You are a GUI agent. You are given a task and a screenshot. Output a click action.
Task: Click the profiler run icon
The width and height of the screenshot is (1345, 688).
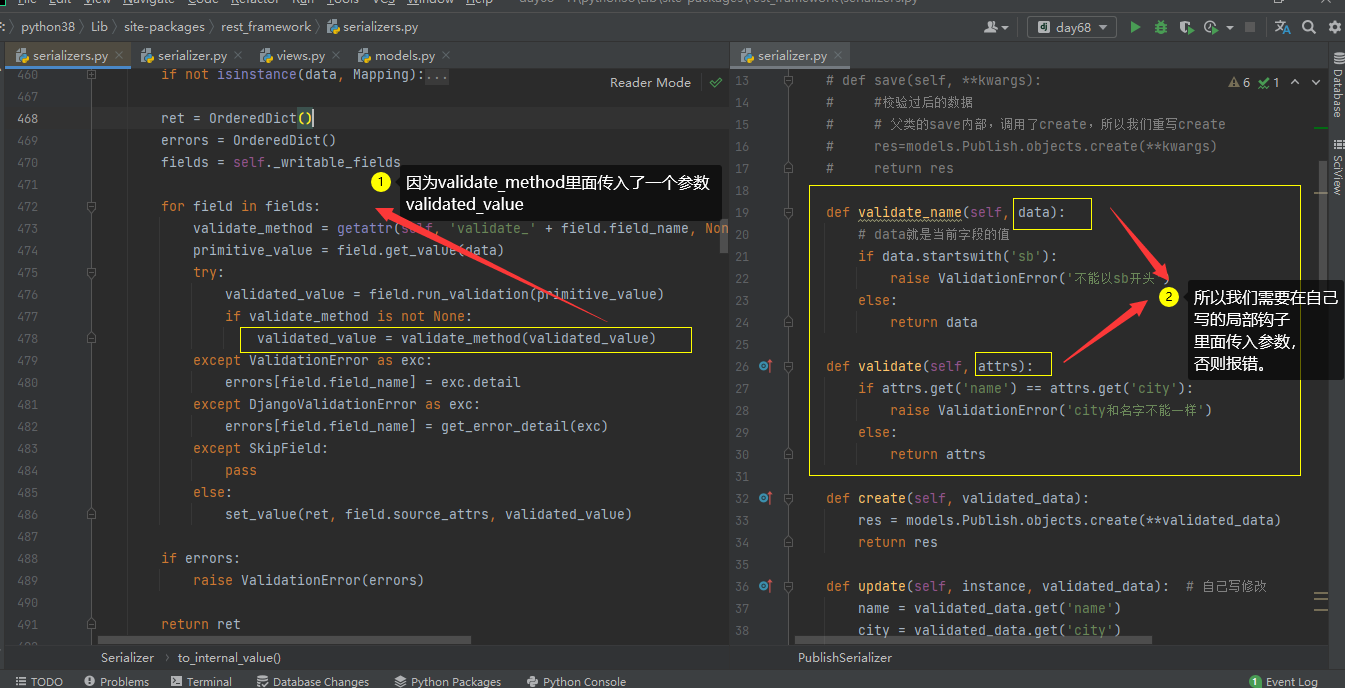1211,27
